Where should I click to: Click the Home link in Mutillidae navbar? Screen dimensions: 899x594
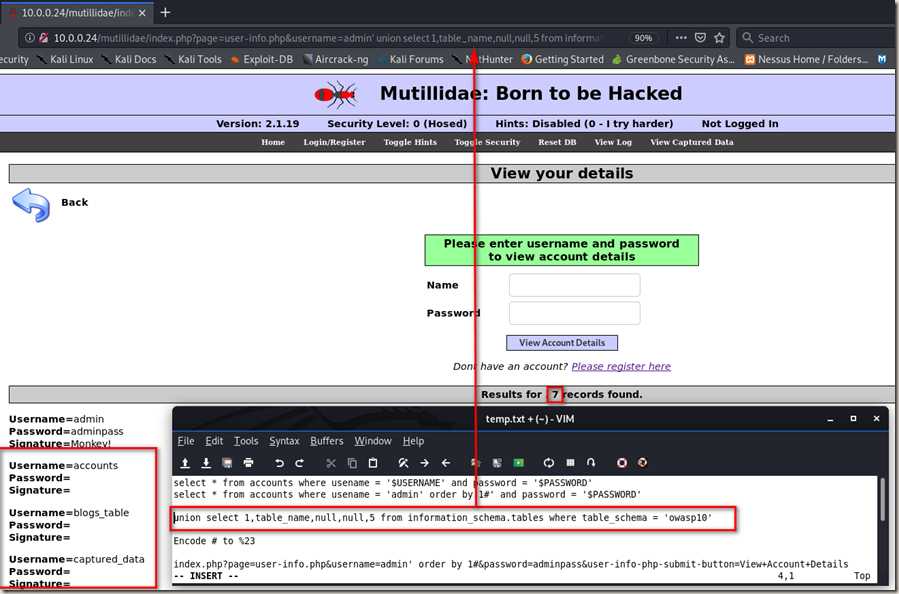click(273, 142)
